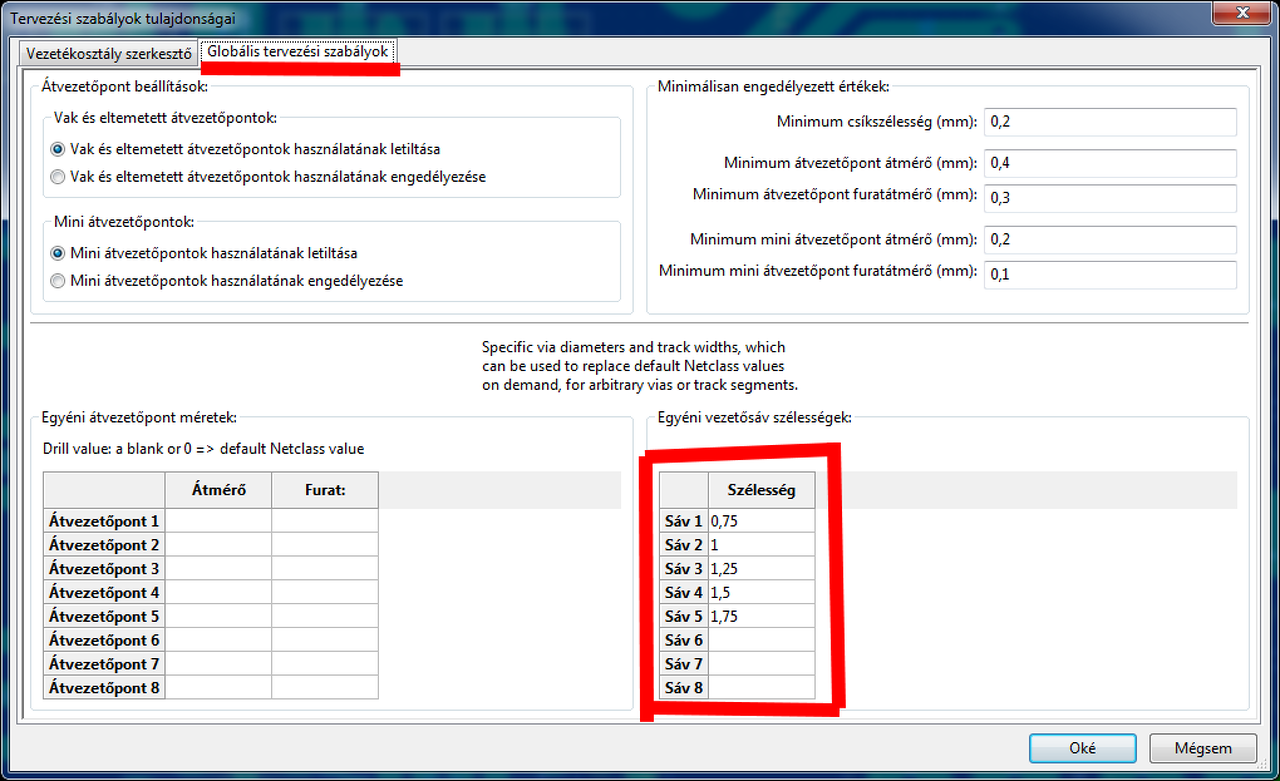Click the Minimum átvezetőpont furatátmérő field
The width and height of the screenshot is (1280, 781).
coord(1111,197)
